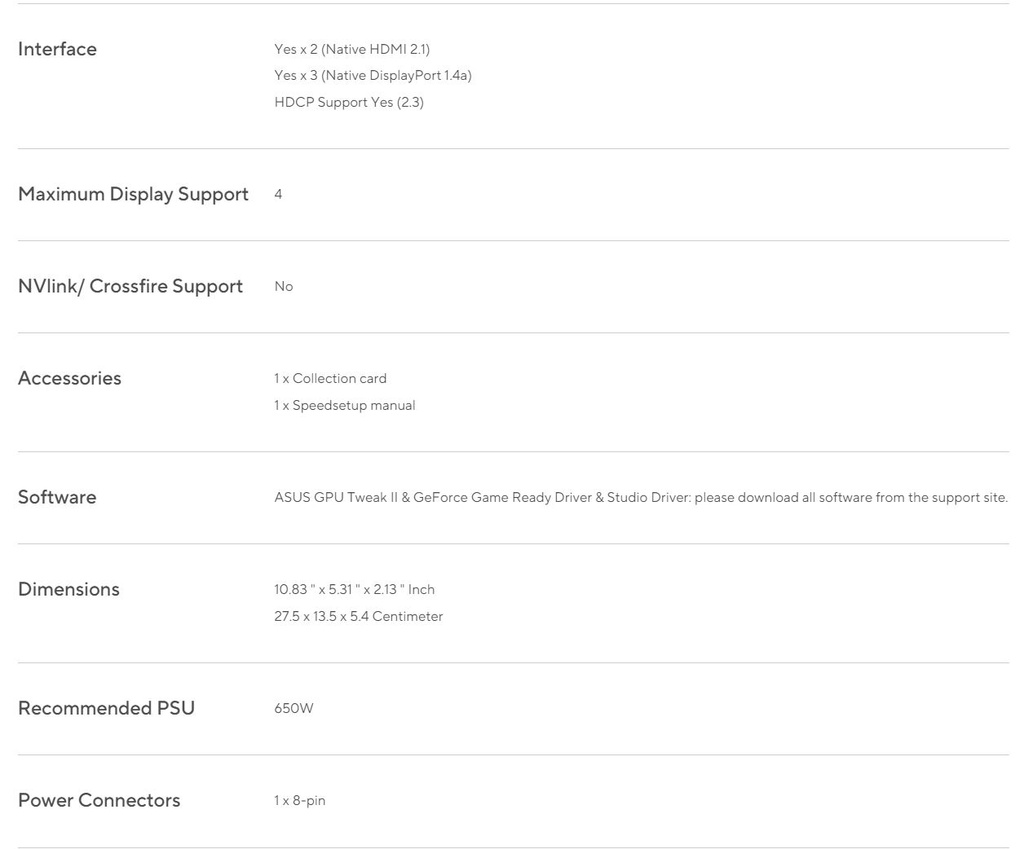1024x849 pixels.
Task: Click the maximum display value 4
Action: (278, 194)
